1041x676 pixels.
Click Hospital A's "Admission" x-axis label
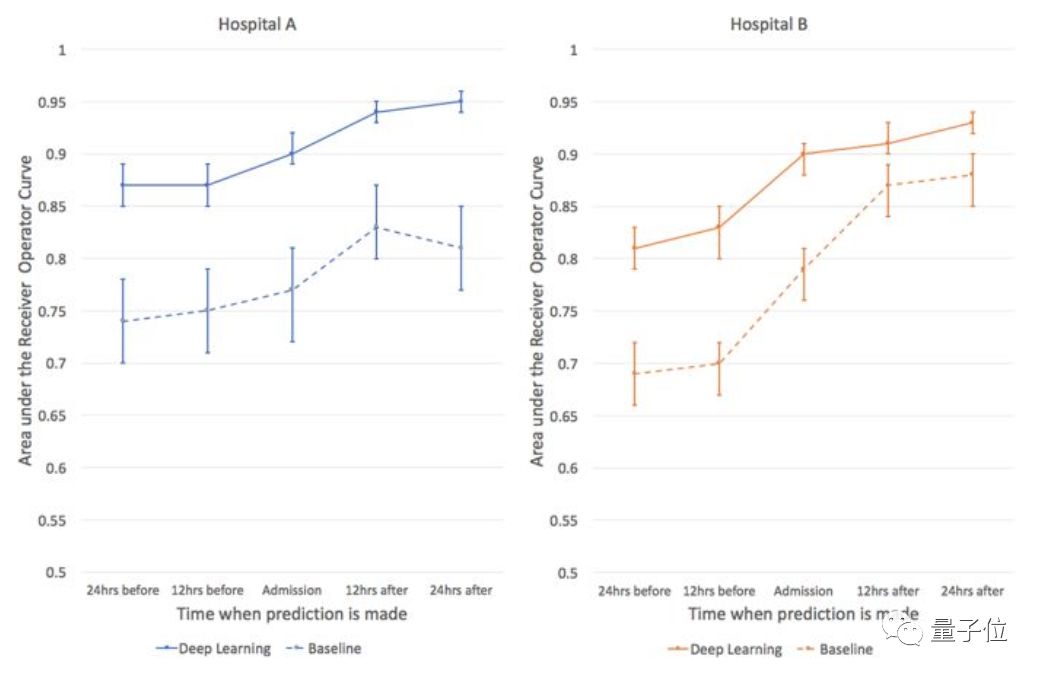(292, 590)
